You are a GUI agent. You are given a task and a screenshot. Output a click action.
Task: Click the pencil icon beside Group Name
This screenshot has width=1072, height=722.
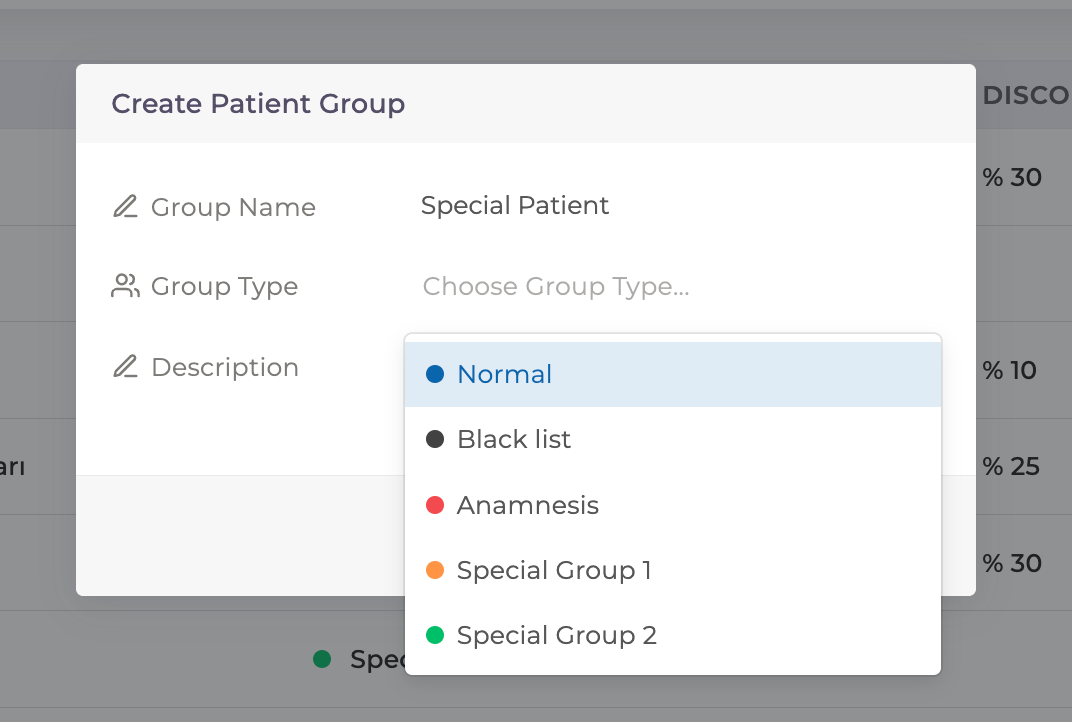tap(125, 207)
